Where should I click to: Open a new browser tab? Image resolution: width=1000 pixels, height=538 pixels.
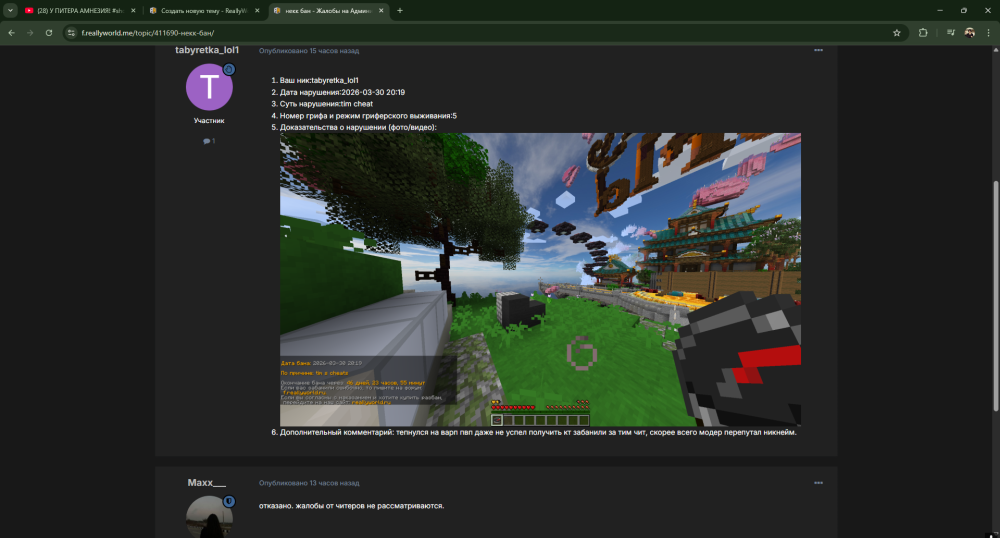point(400,11)
